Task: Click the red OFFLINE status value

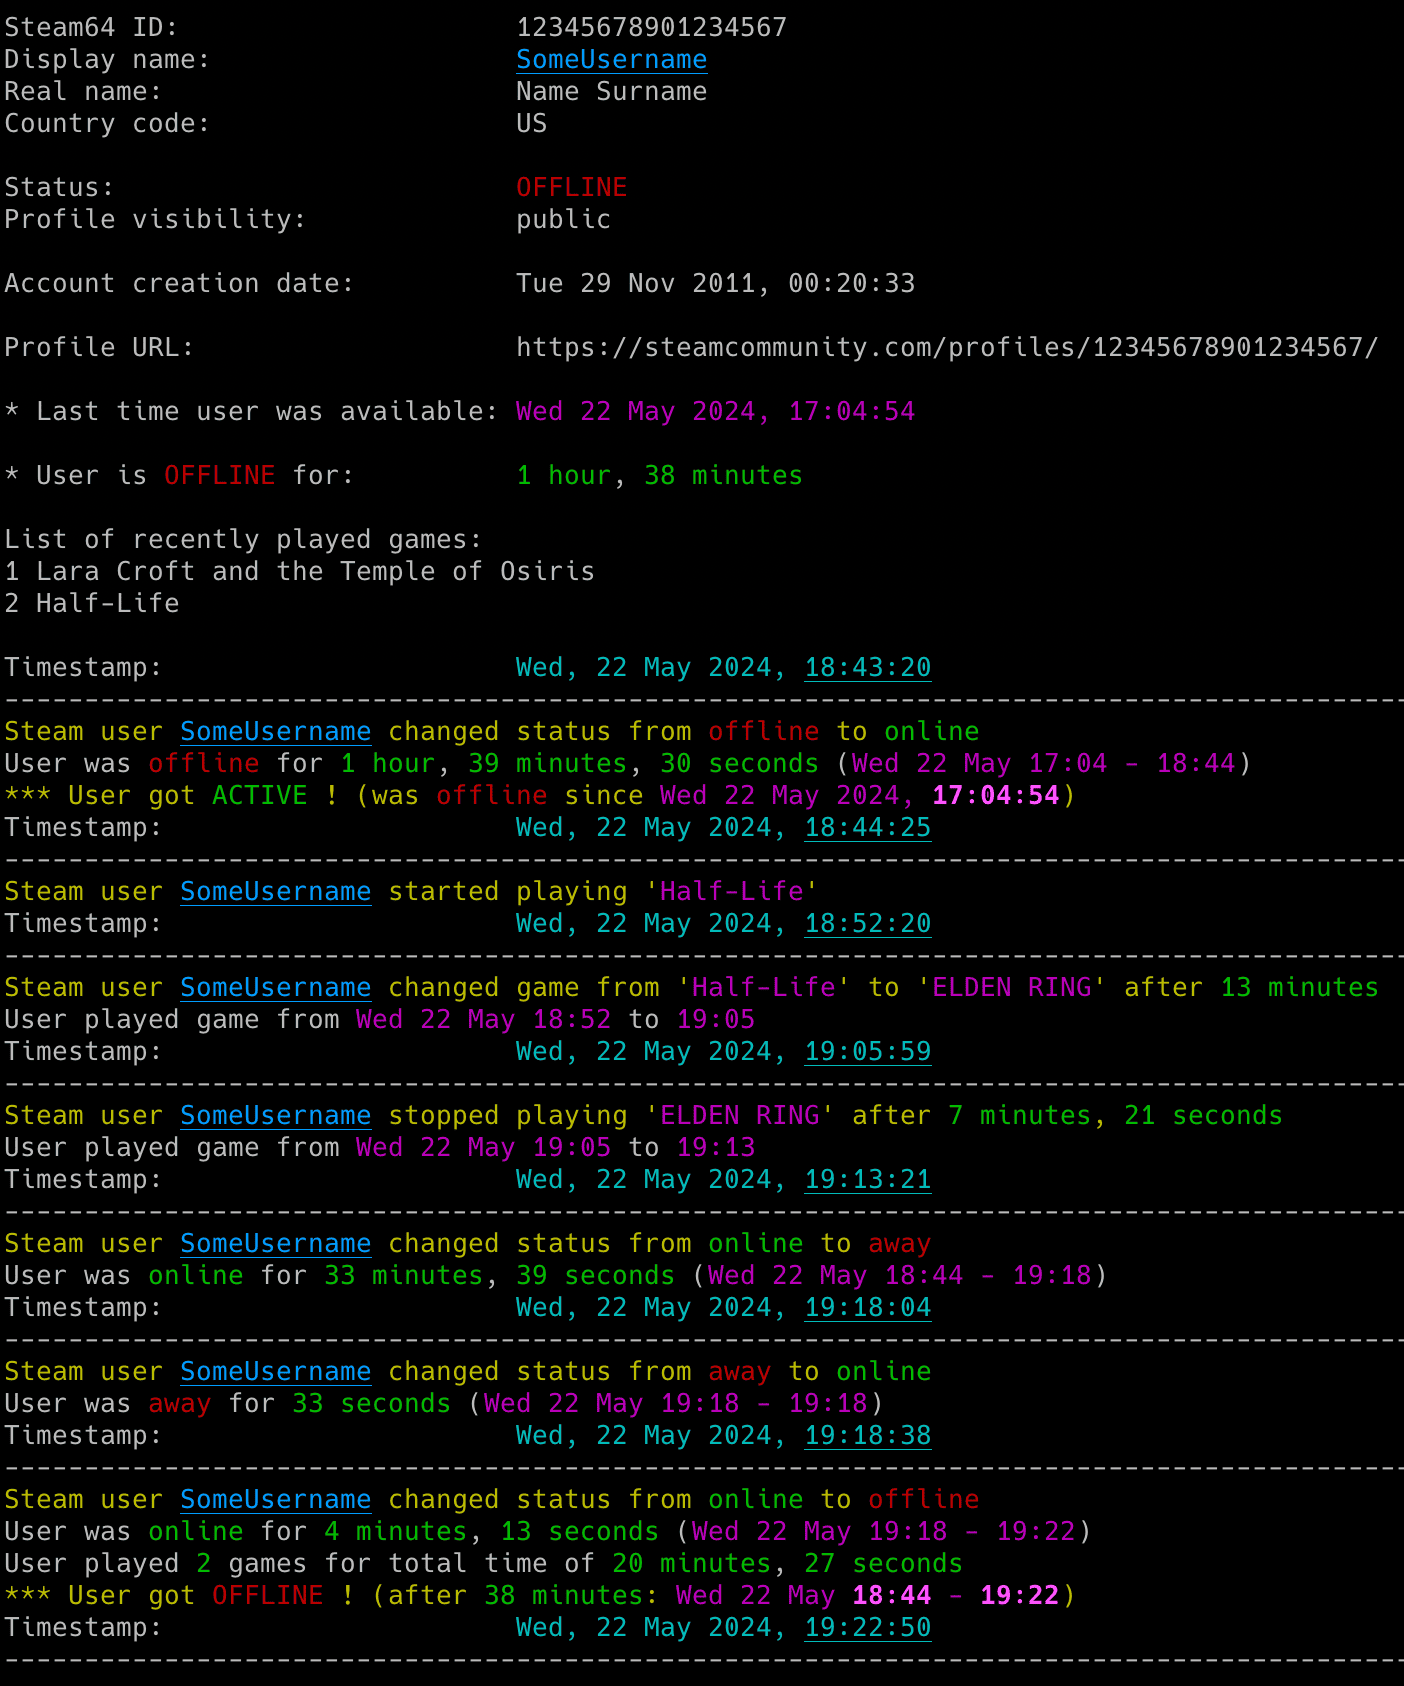Action: [572, 188]
